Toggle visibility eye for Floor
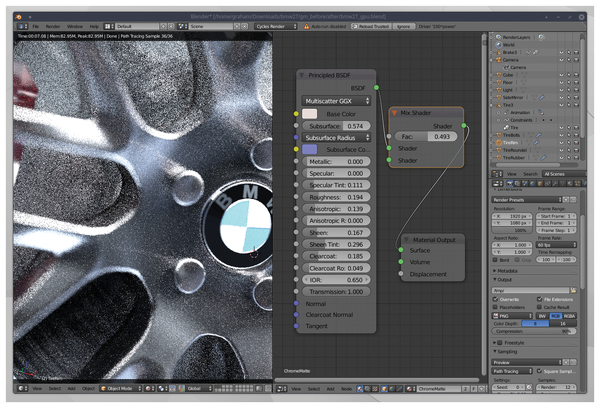The width and height of the screenshot is (600, 408). (x=561, y=83)
